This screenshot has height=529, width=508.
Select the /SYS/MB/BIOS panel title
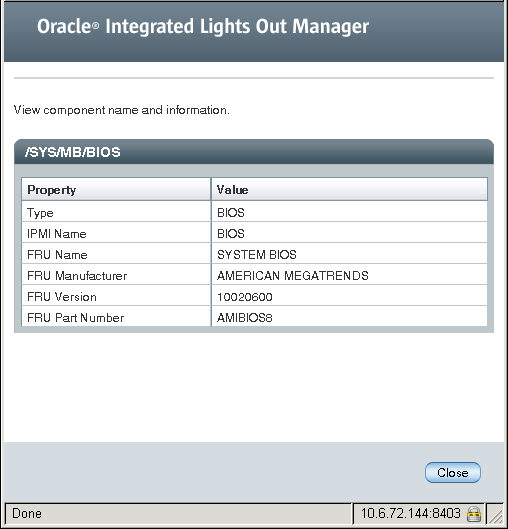(x=73, y=152)
